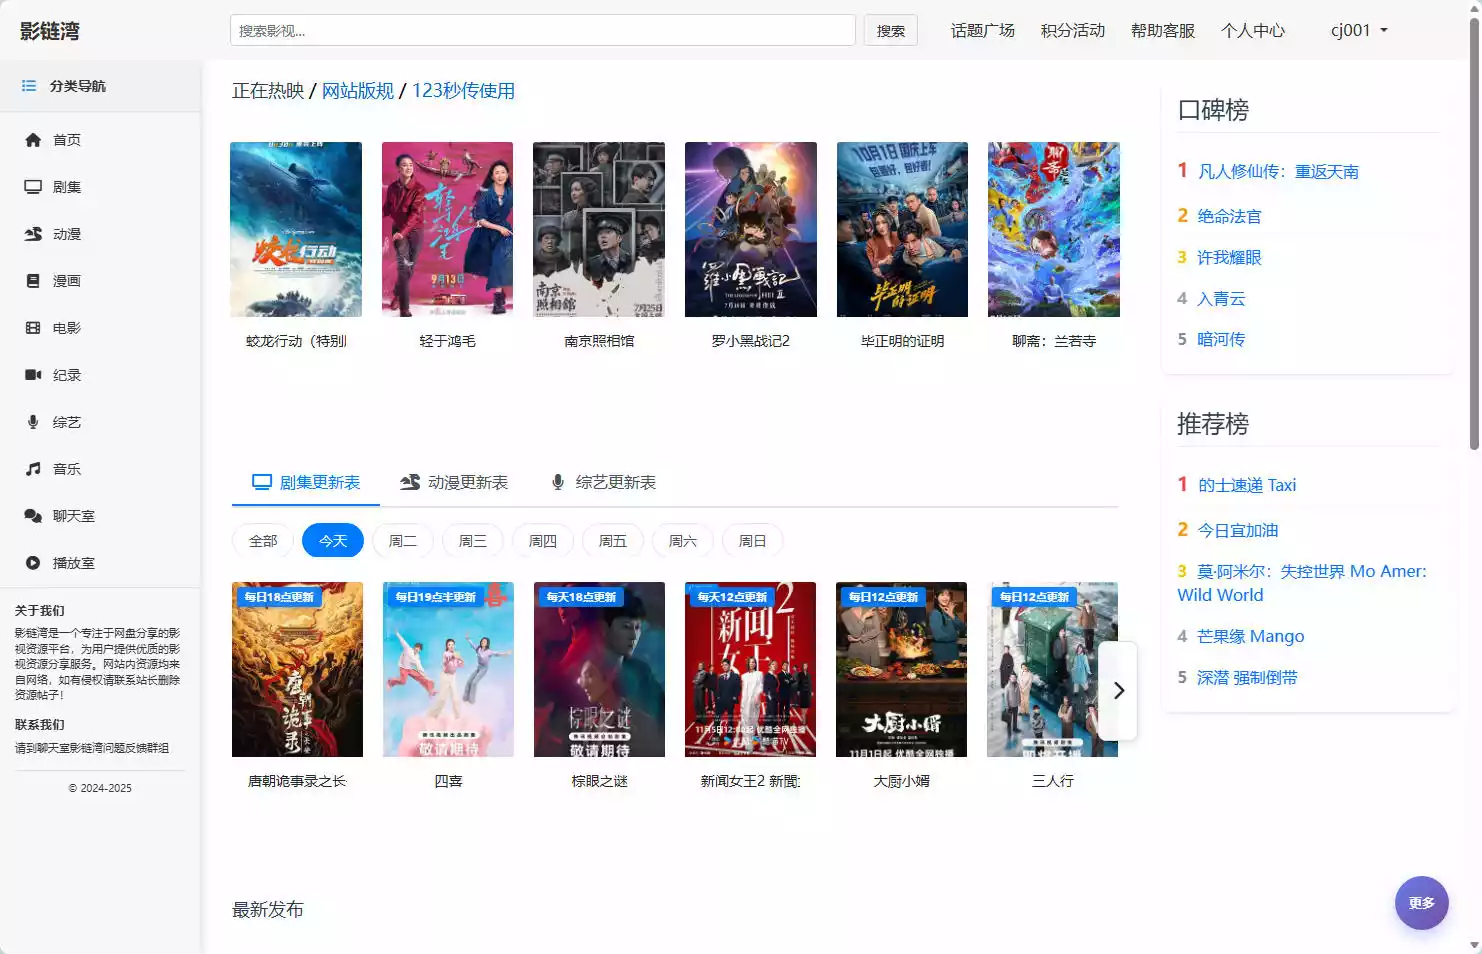Screen dimensions: 1482x954
Task: Open 今日宜加油 in 推荐榜
Action: (x=1238, y=530)
